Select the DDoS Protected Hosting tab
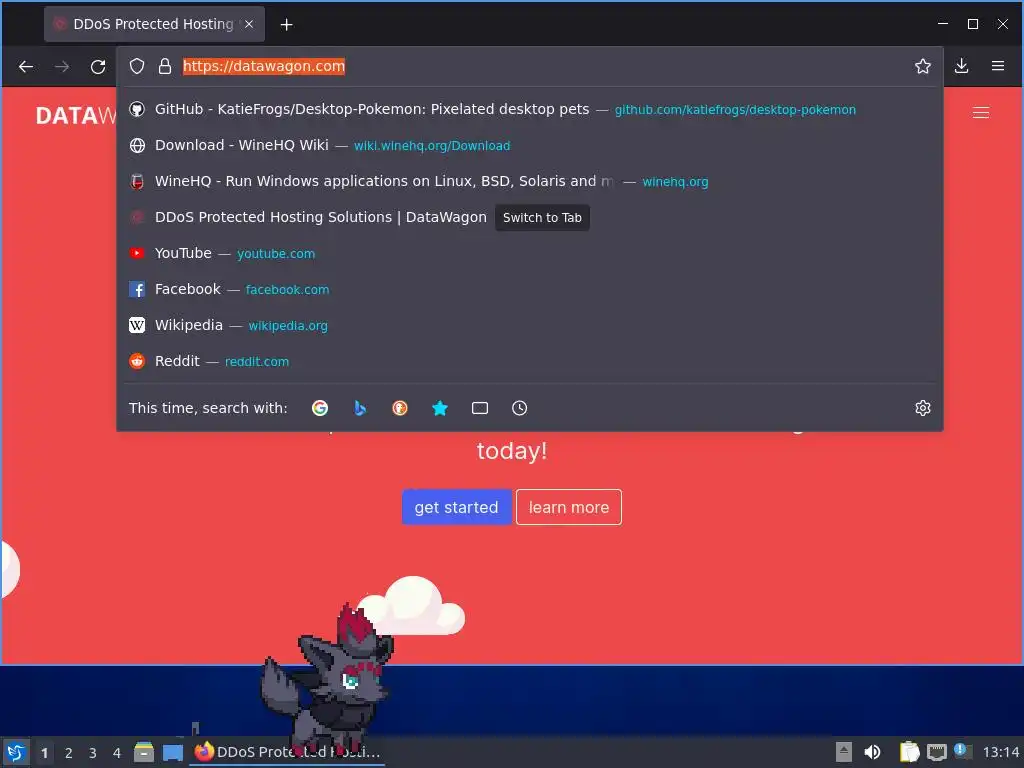This screenshot has height=768, width=1024. click(154, 24)
